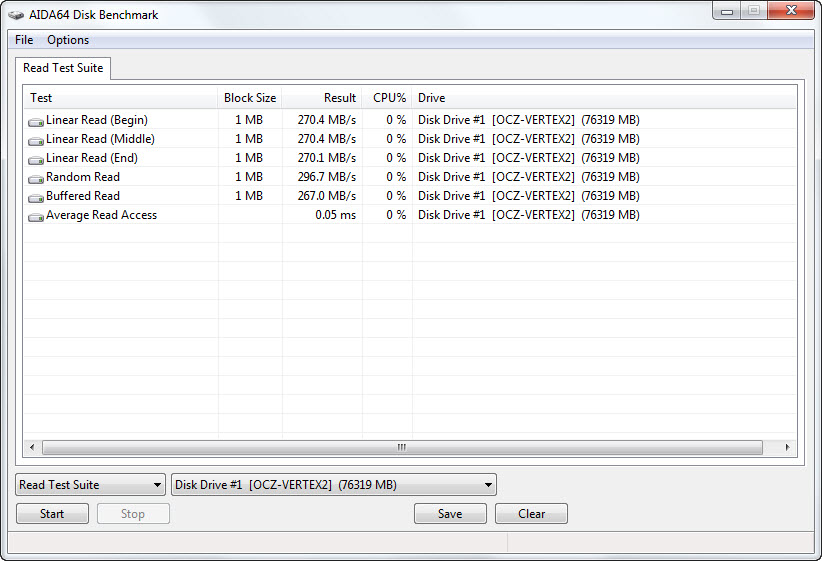Sort by the Result column header
The image size is (822, 561).
click(321, 98)
